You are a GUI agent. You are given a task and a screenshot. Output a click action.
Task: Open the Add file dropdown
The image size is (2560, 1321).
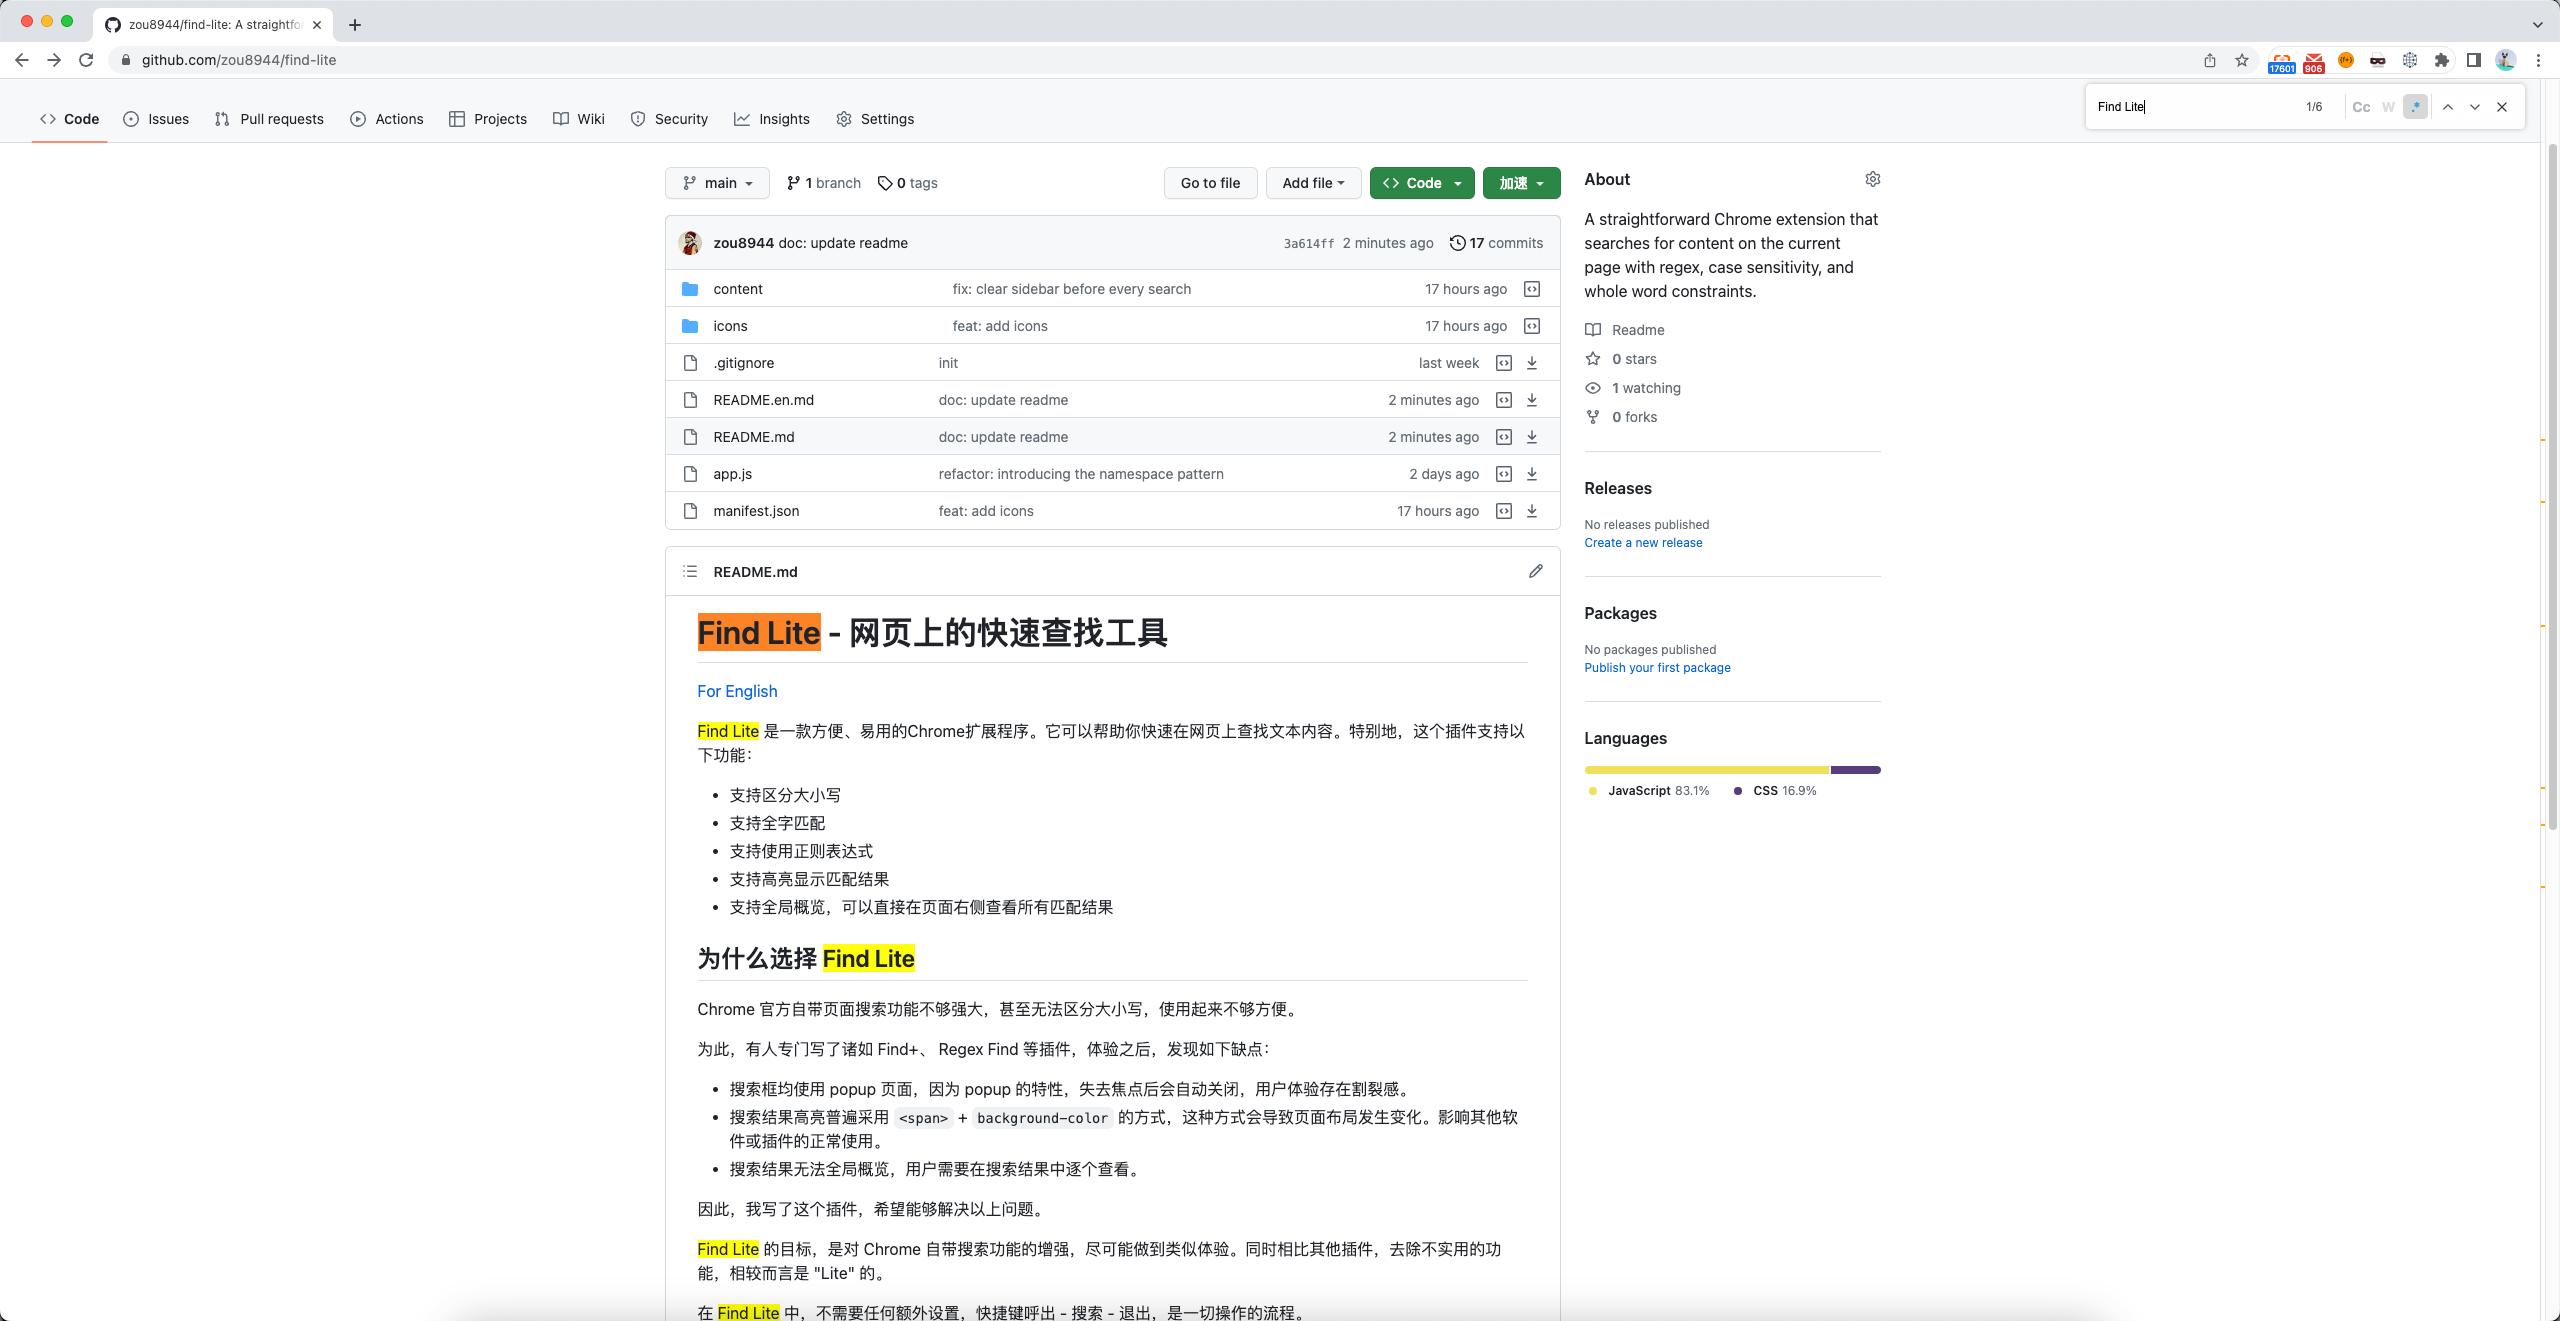(x=1312, y=183)
